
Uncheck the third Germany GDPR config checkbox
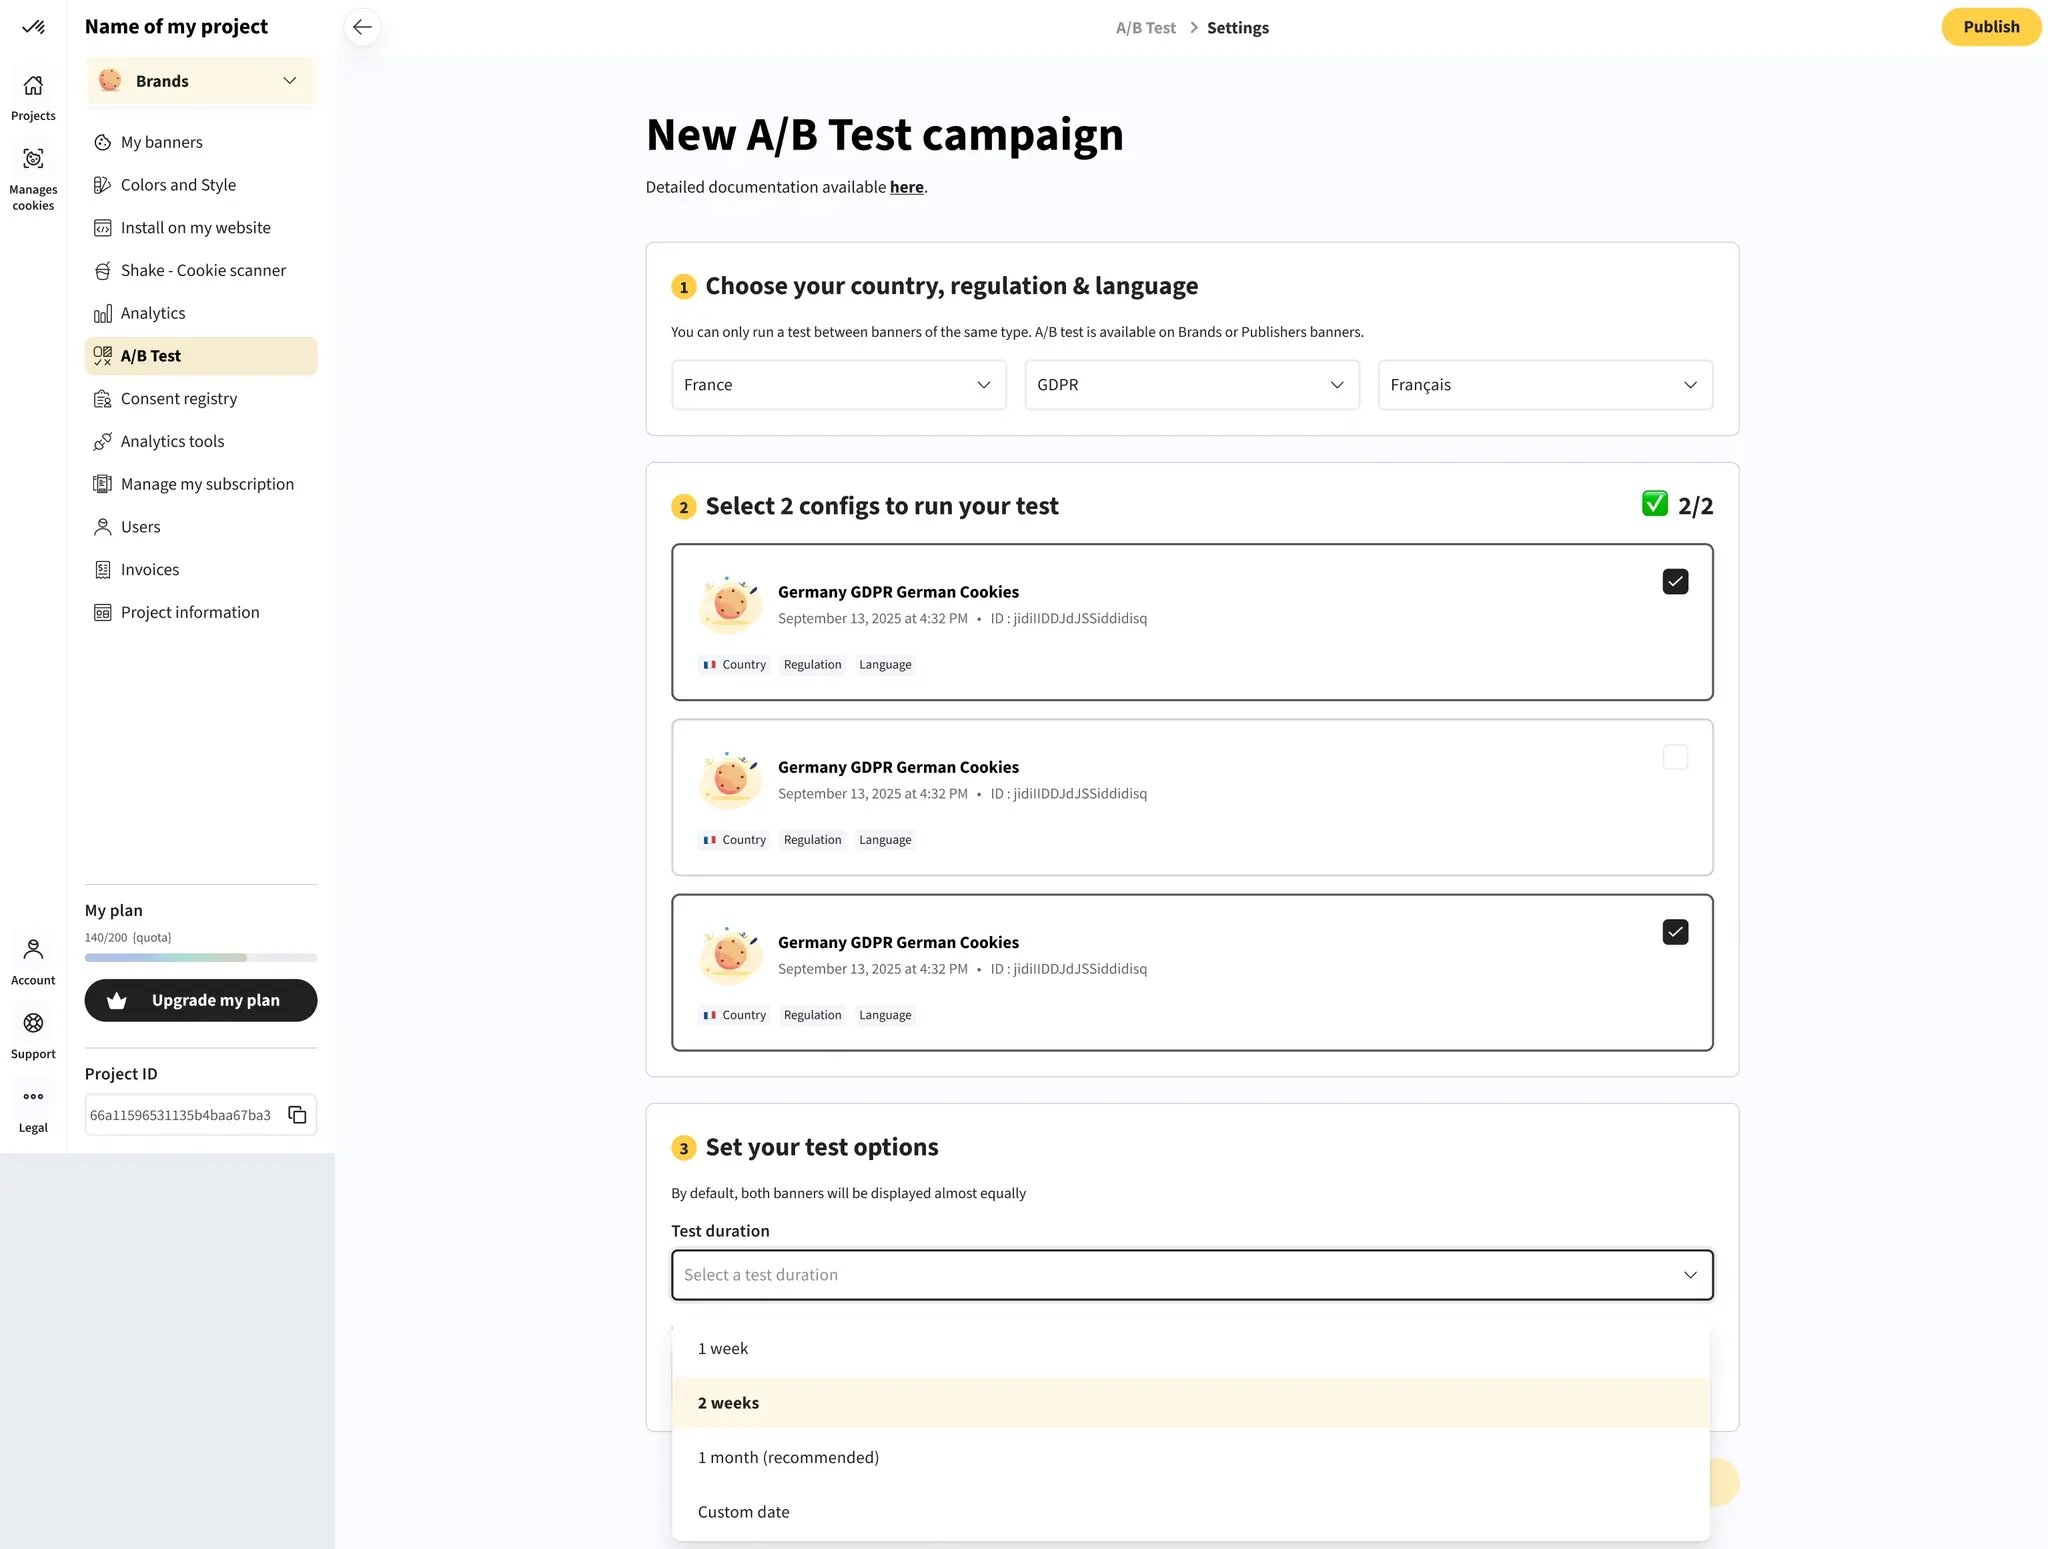coord(1675,932)
